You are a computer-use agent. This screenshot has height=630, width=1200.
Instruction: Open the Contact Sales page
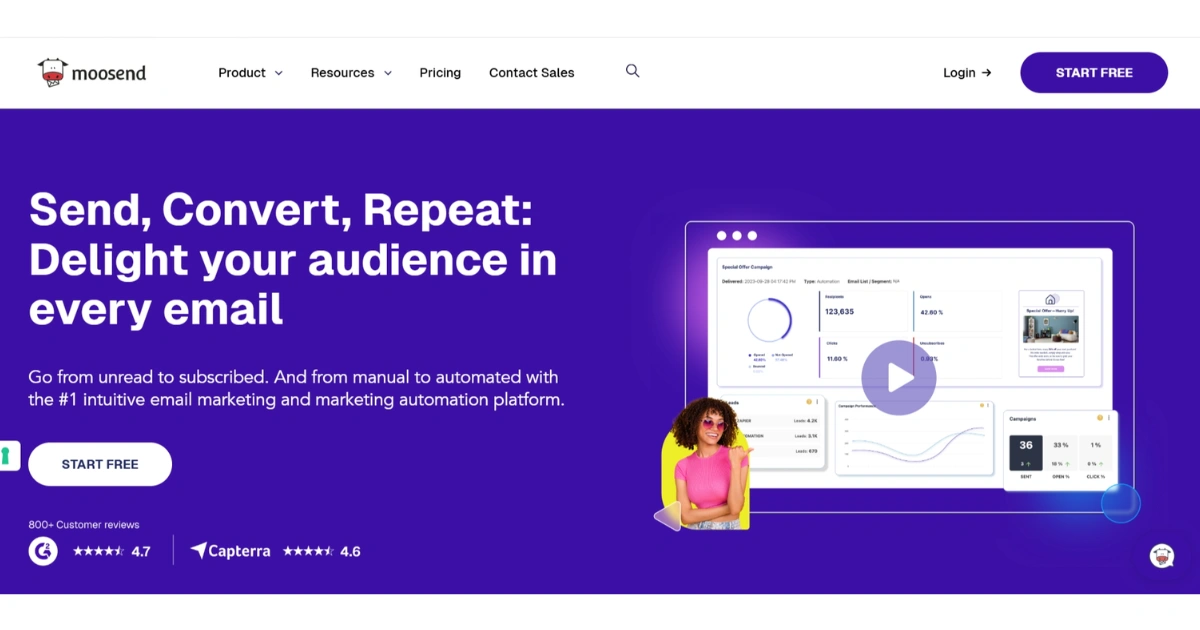pos(531,73)
